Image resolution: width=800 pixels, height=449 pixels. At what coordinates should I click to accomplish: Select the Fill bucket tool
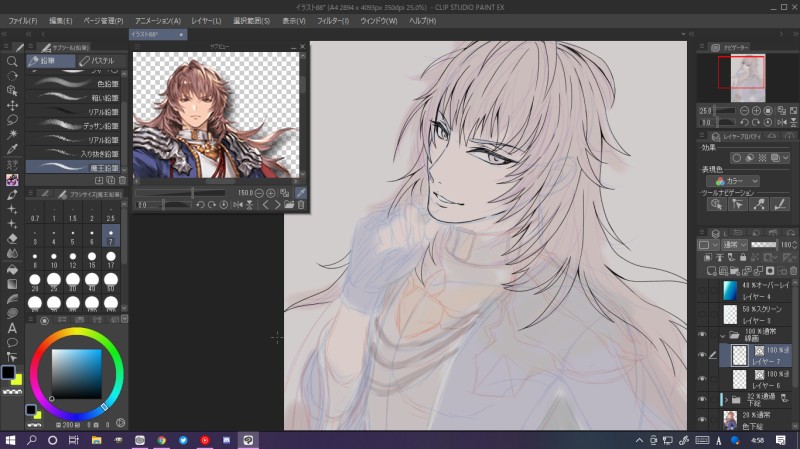12,269
